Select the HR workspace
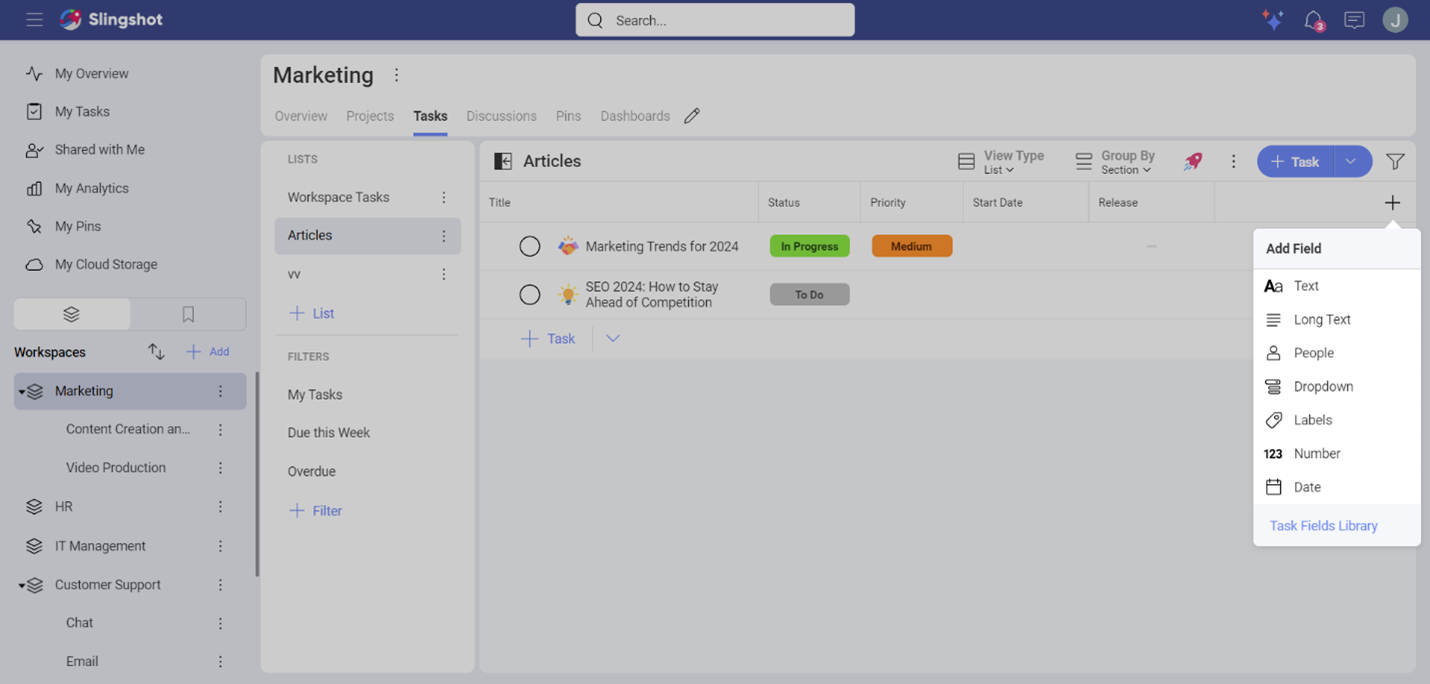The width and height of the screenshot is (1430, 684). (64, 506)
